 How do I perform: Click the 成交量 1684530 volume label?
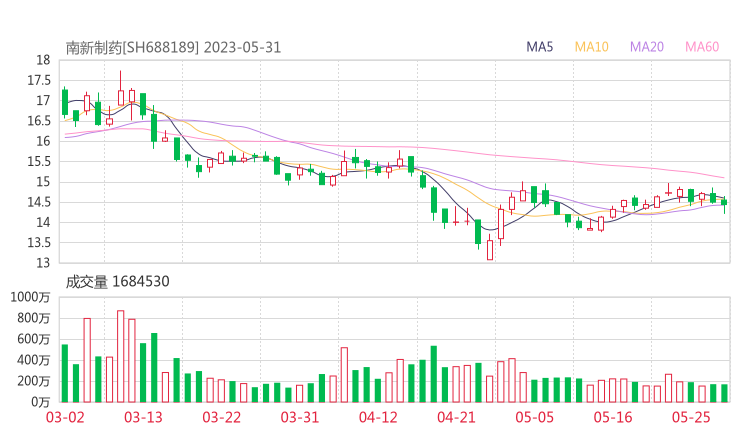(x=117, y=282)
